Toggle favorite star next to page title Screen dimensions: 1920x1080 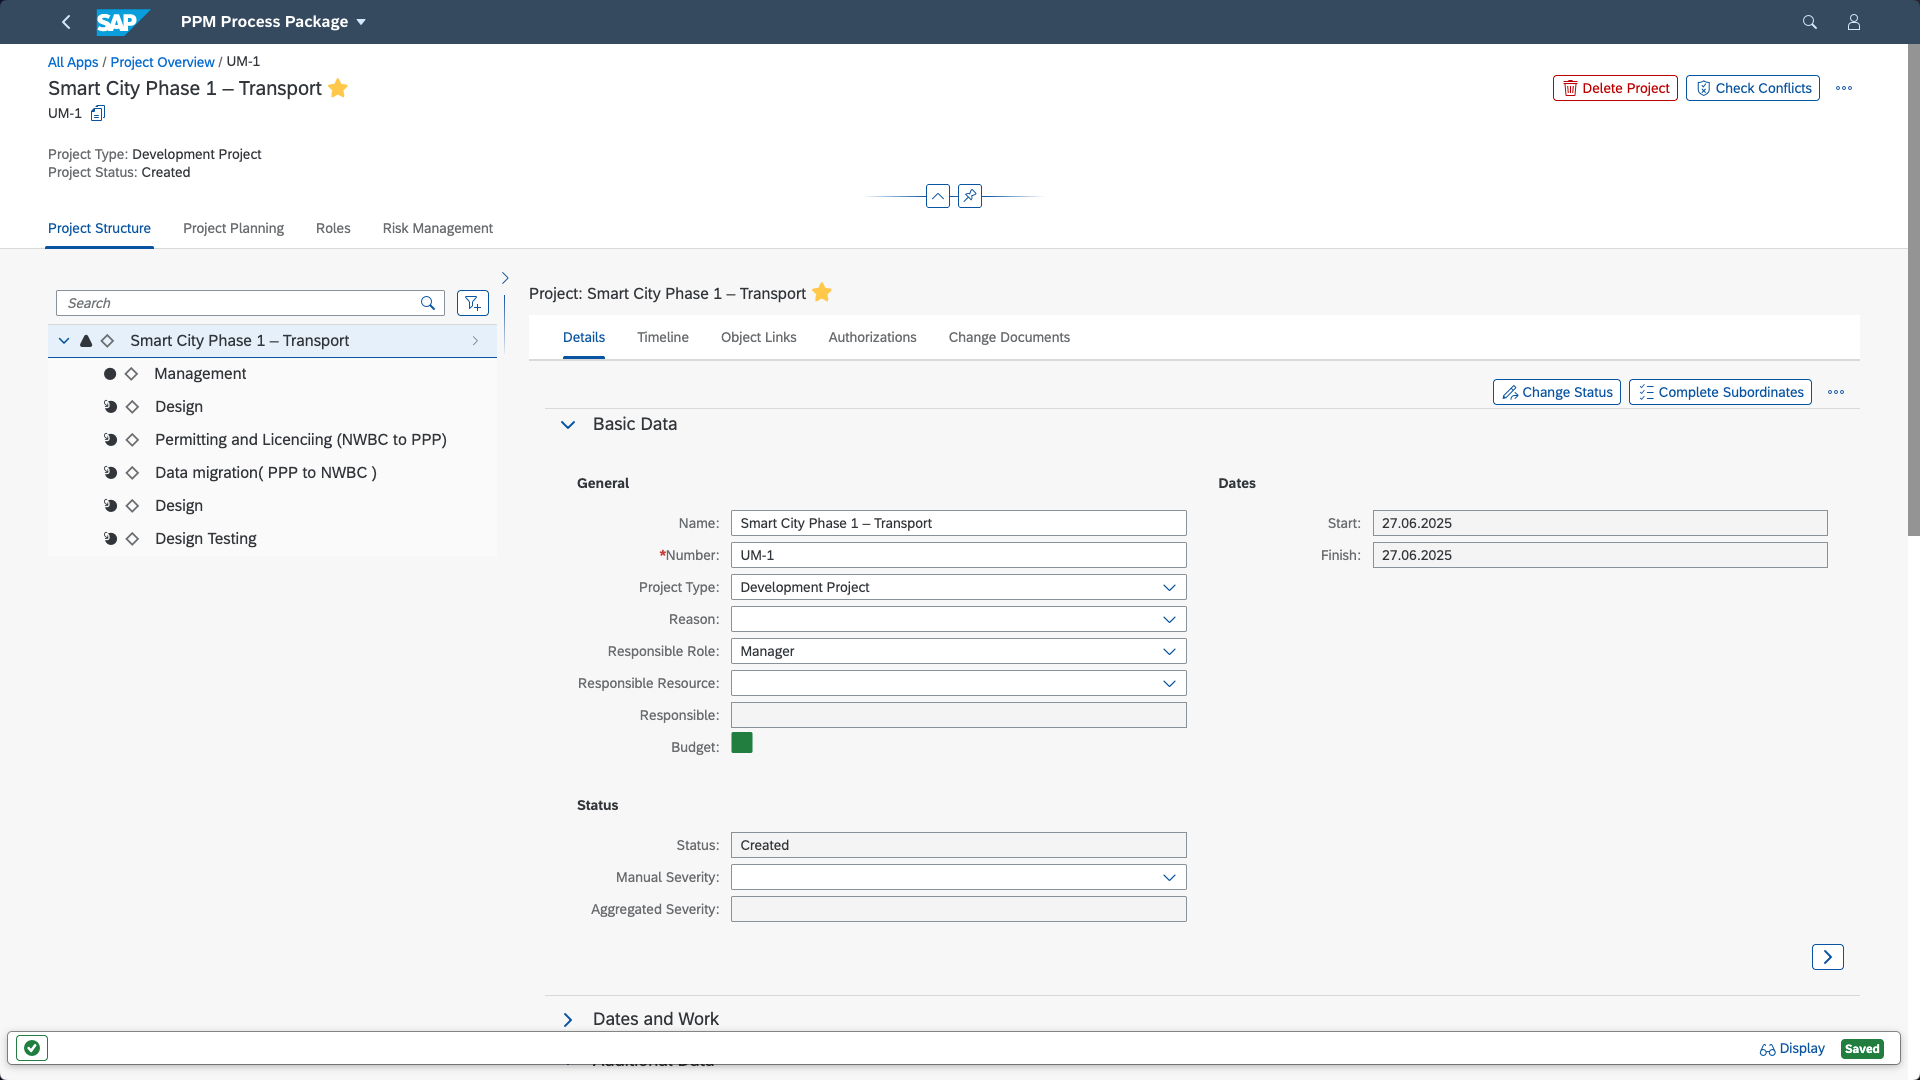click(x=338, y=88)
